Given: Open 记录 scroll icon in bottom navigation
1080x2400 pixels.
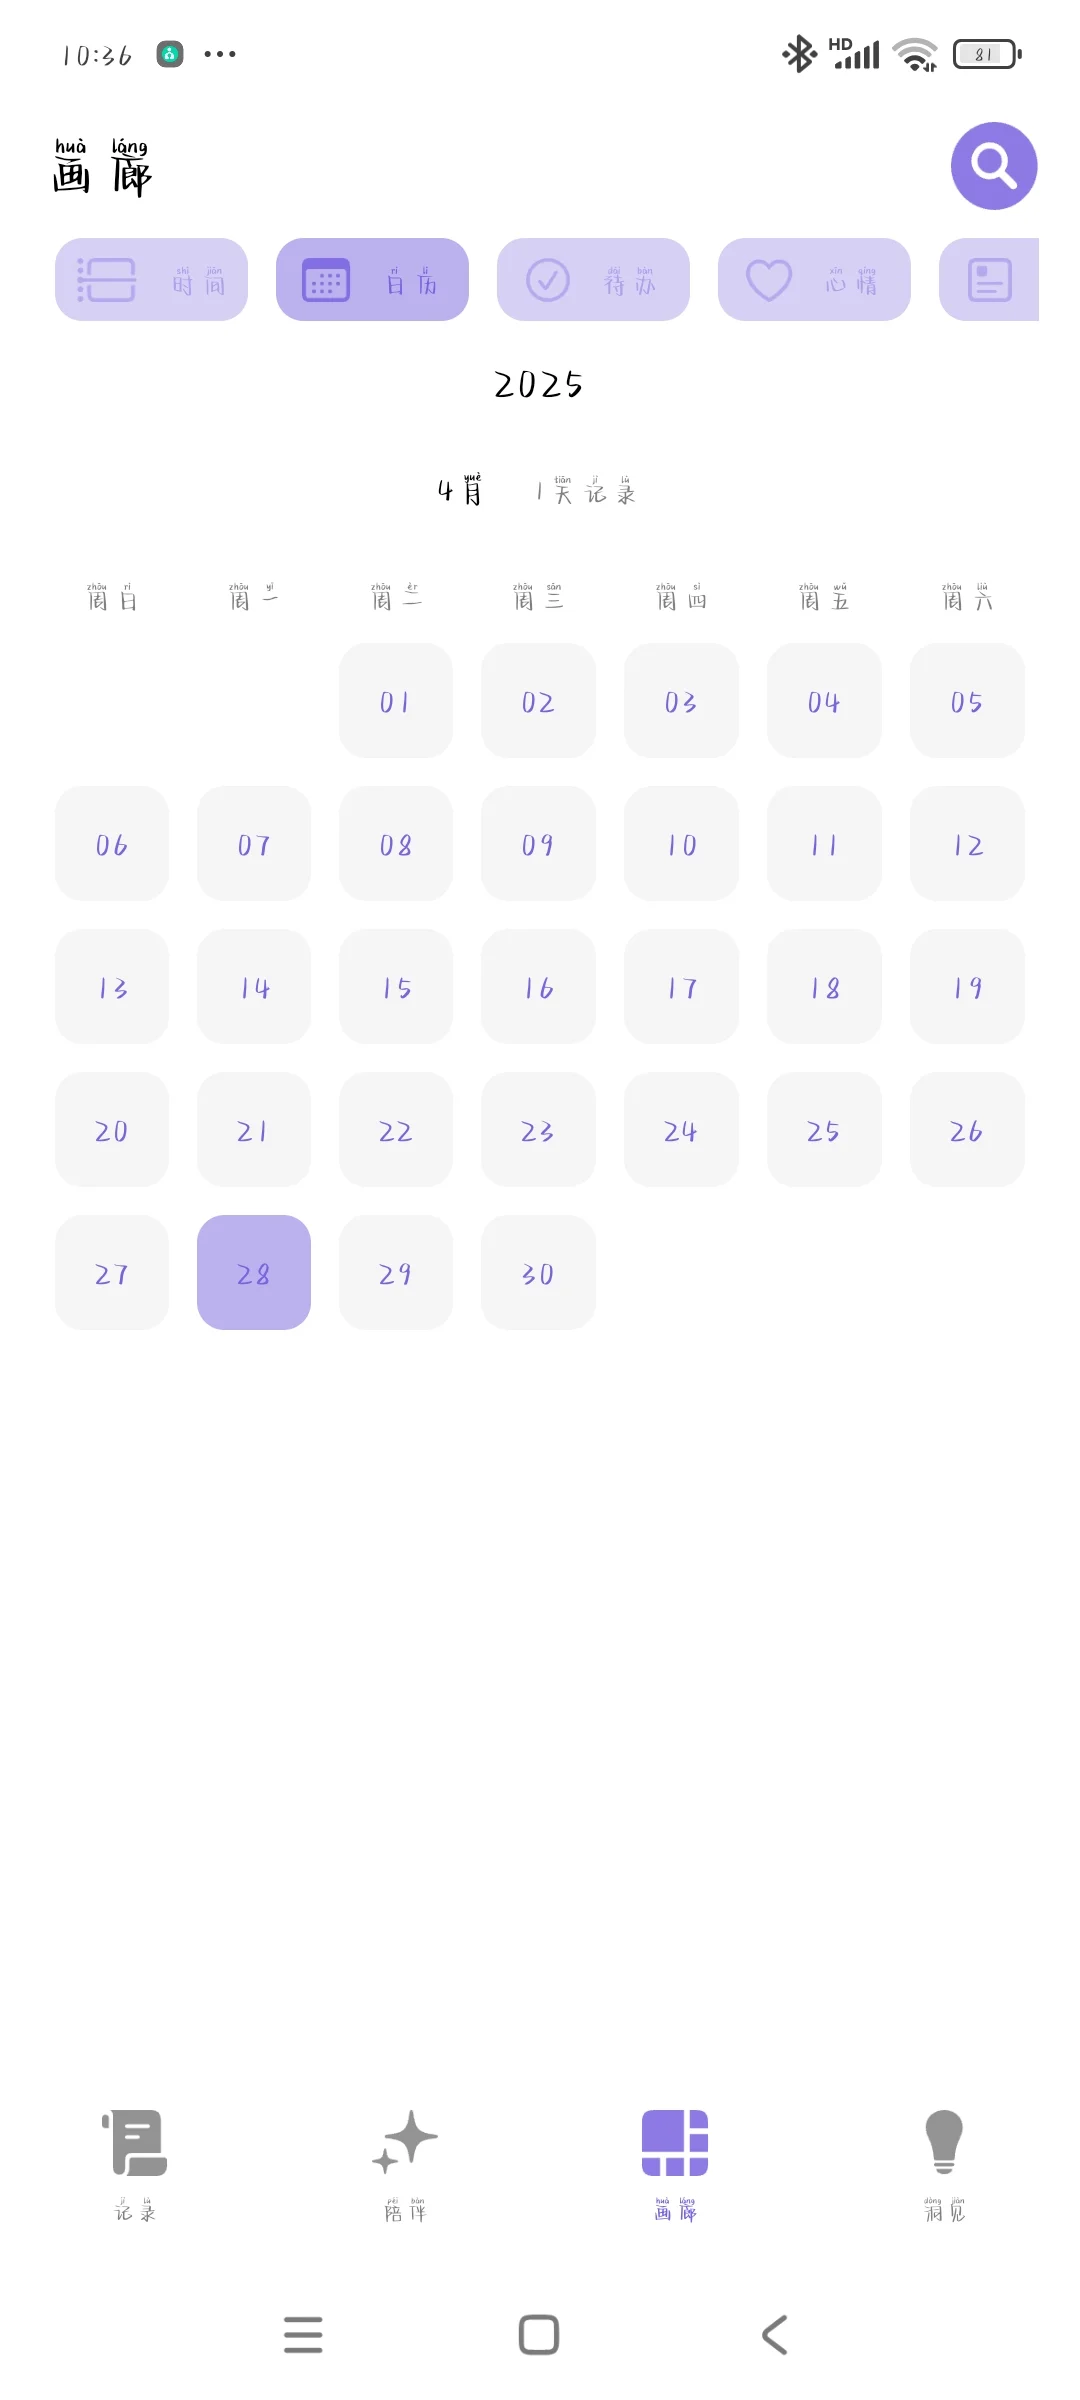Looking at the screenshot, I should (135, 2164).
